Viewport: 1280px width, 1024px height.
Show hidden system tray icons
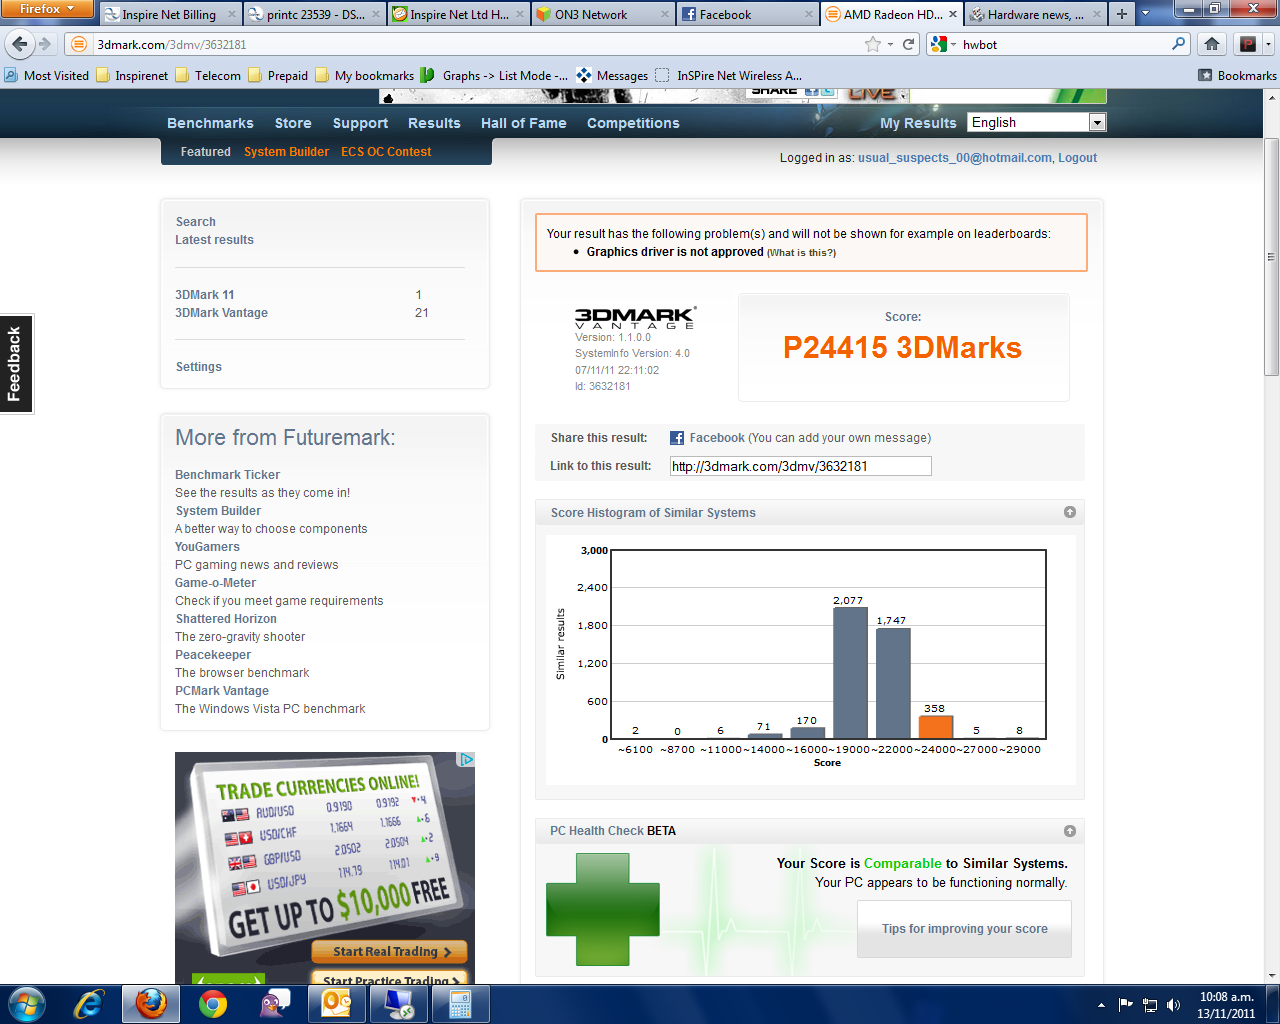tap(1102, 1005)
